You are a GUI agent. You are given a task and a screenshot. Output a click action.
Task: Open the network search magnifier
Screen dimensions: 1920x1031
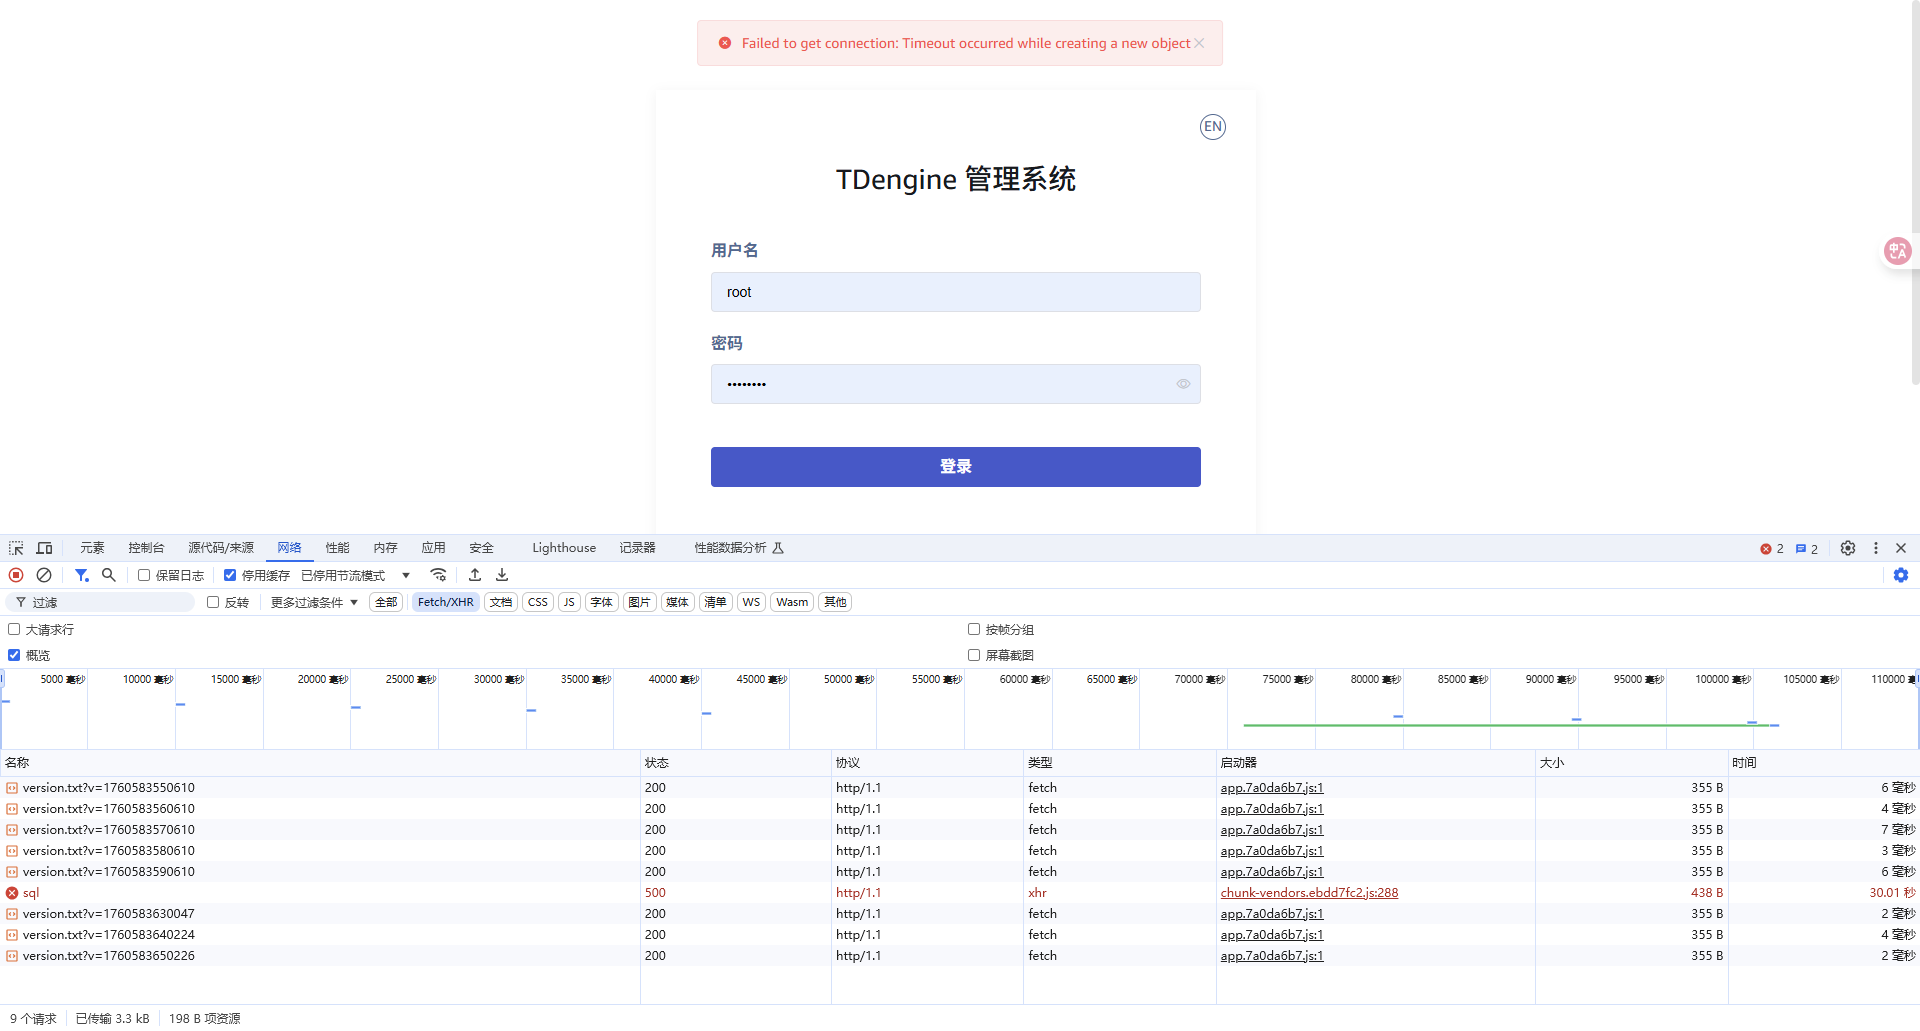click(109, 575)
